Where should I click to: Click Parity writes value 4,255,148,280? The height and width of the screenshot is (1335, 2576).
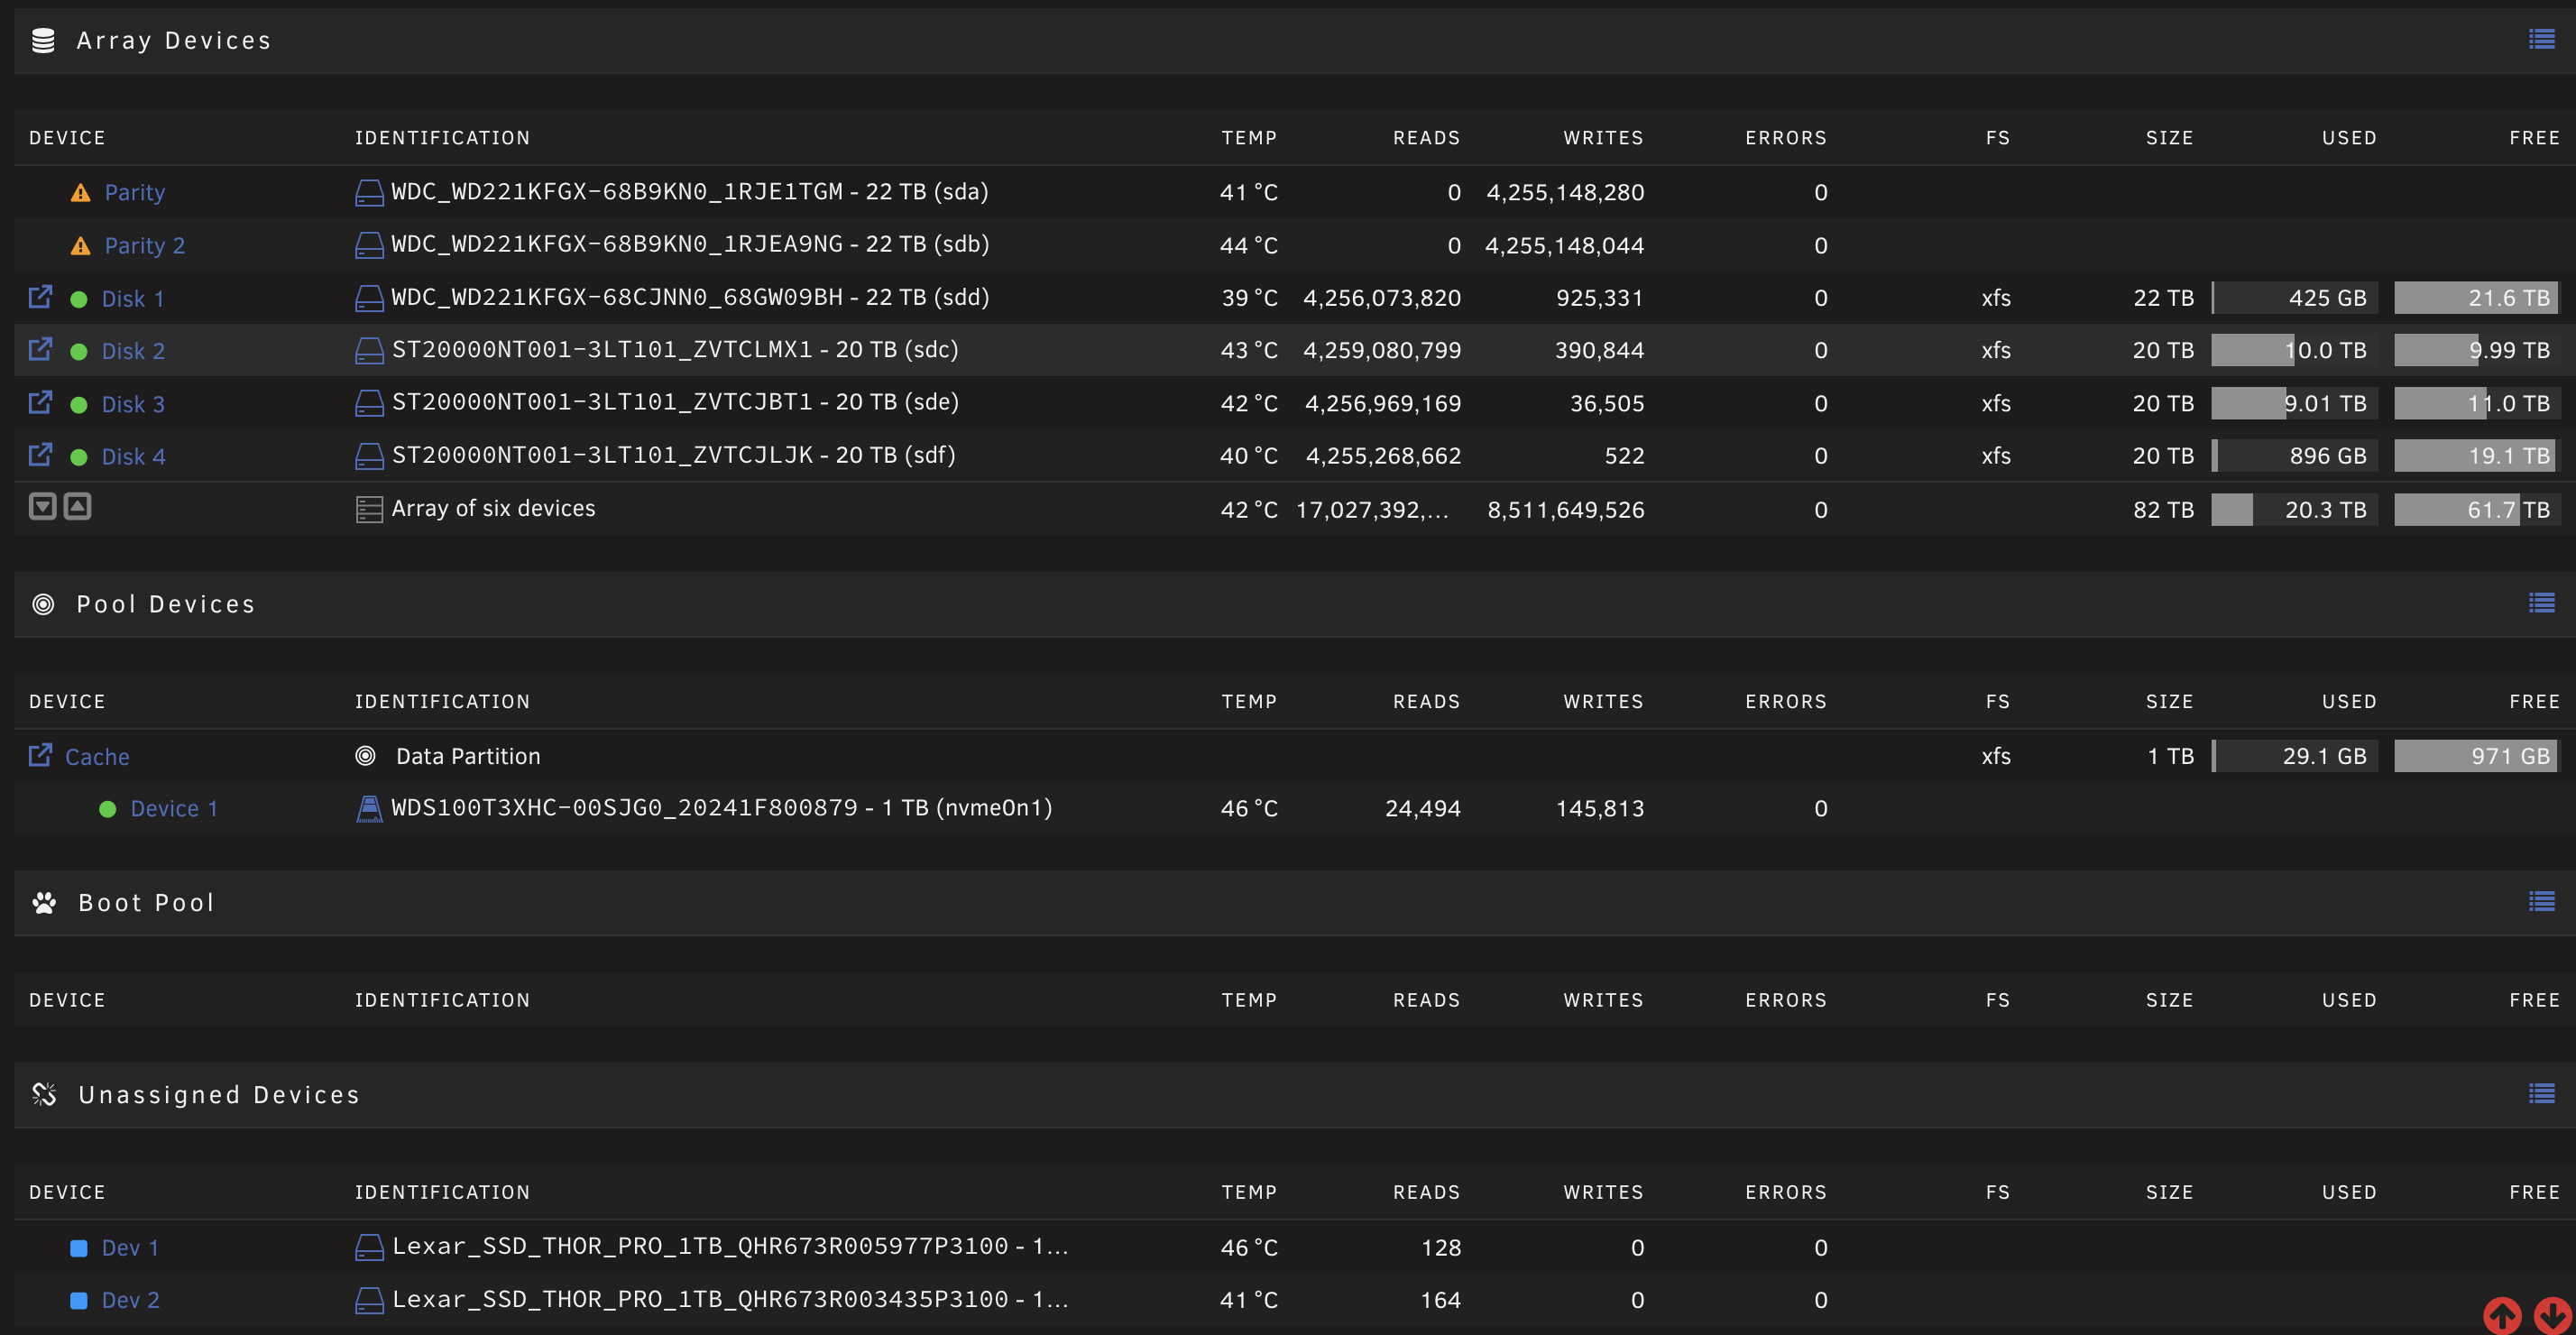coord(1565,192)
